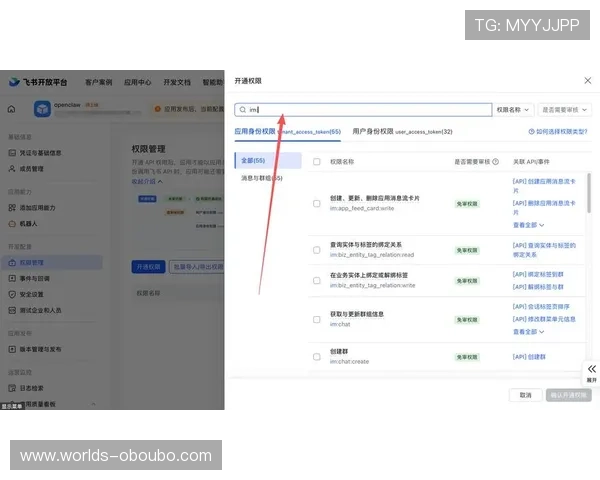Click the search magnifier icon in the permission dialog
The height and width of the screenshot is (480, 600).
pyautogui.click(x=243, y=110)
